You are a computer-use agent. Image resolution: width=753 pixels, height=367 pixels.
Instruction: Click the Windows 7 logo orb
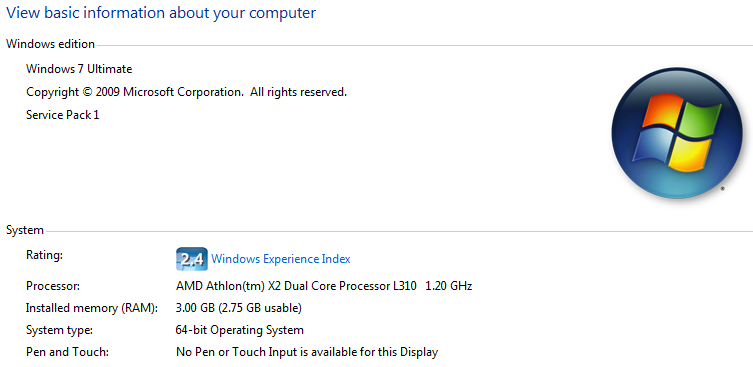[x=676, y=133]
